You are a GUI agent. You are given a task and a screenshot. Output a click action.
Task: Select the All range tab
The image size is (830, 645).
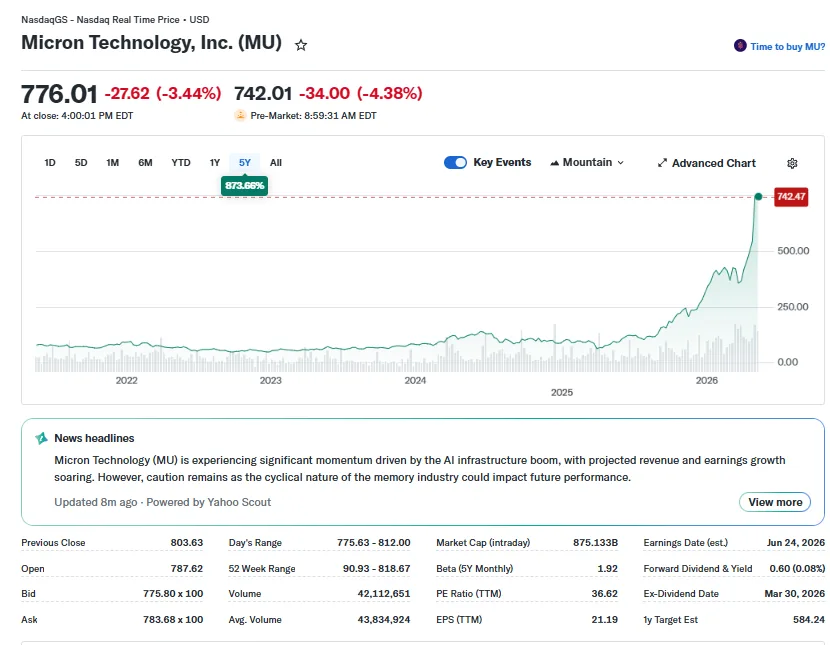(x=276, y=162)
